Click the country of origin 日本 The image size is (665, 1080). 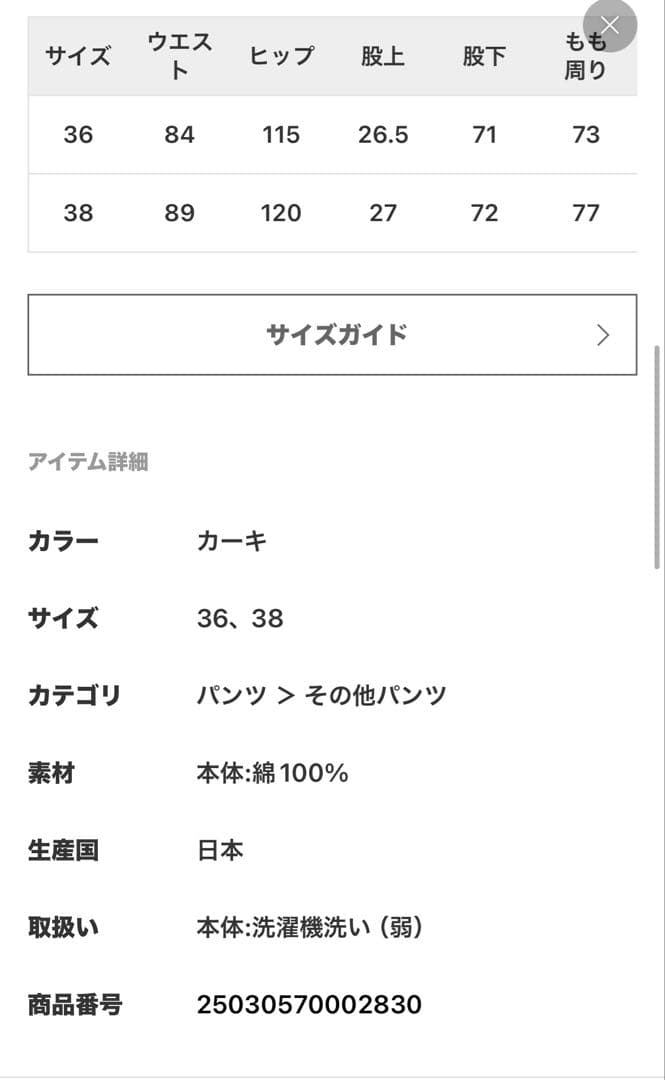220,851
